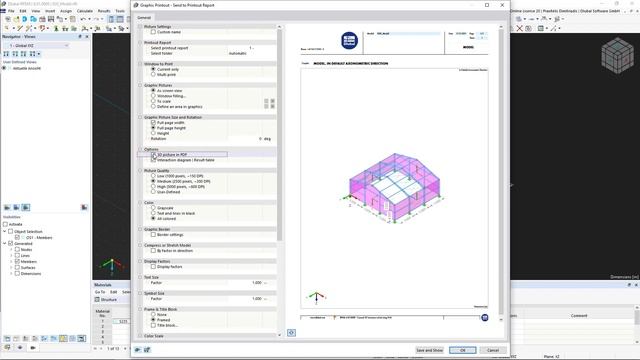Viewport: 640px width, 360px height.
Task: Open the Select folder value field
Action: pyautogui.click(x=251, y=53)
